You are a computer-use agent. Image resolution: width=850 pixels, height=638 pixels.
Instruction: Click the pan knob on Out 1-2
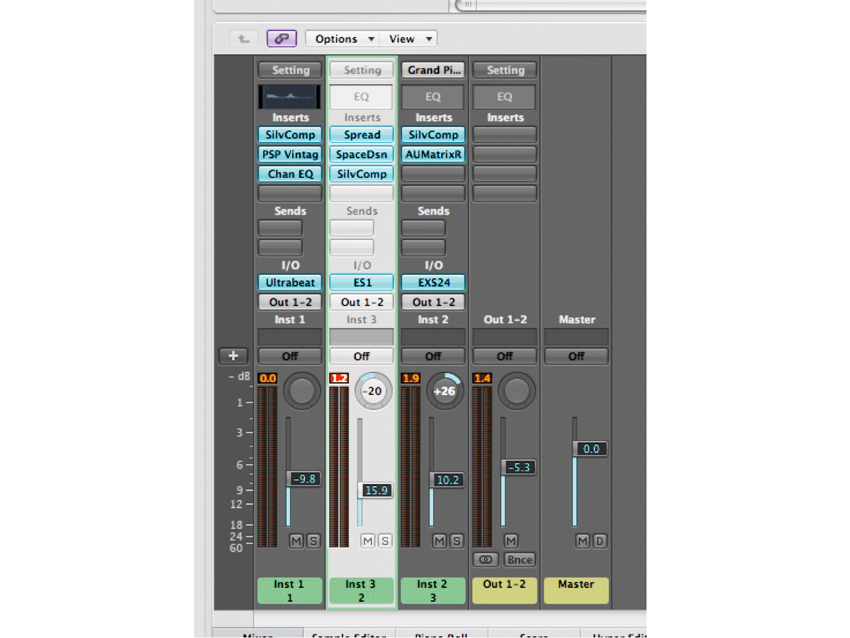(x=516, y=390)
